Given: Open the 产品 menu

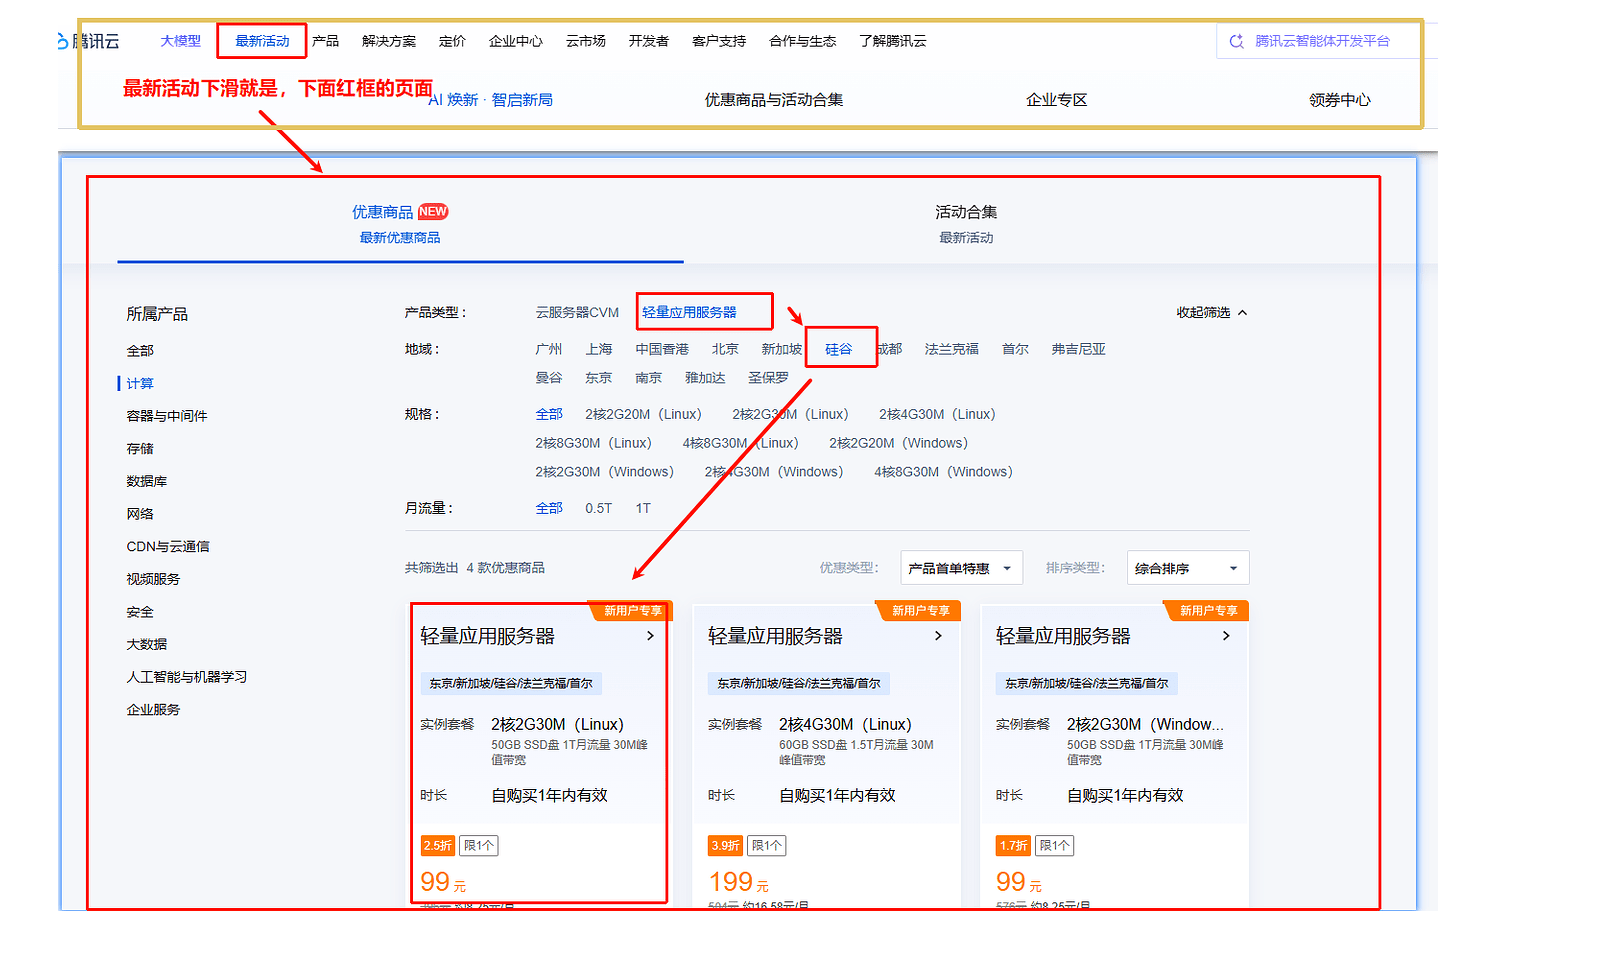Looking at the screenshot, I should [325, 41].
